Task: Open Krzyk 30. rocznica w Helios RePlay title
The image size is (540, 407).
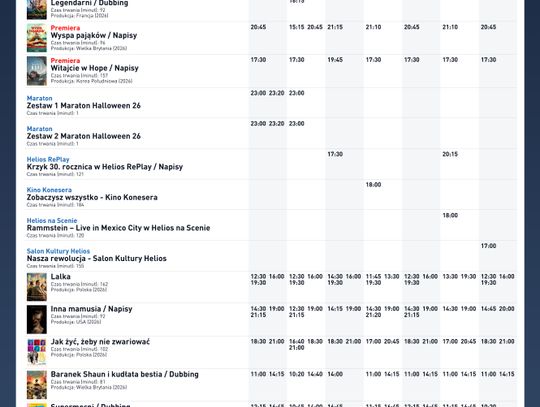Action: [x=105, y=167]
